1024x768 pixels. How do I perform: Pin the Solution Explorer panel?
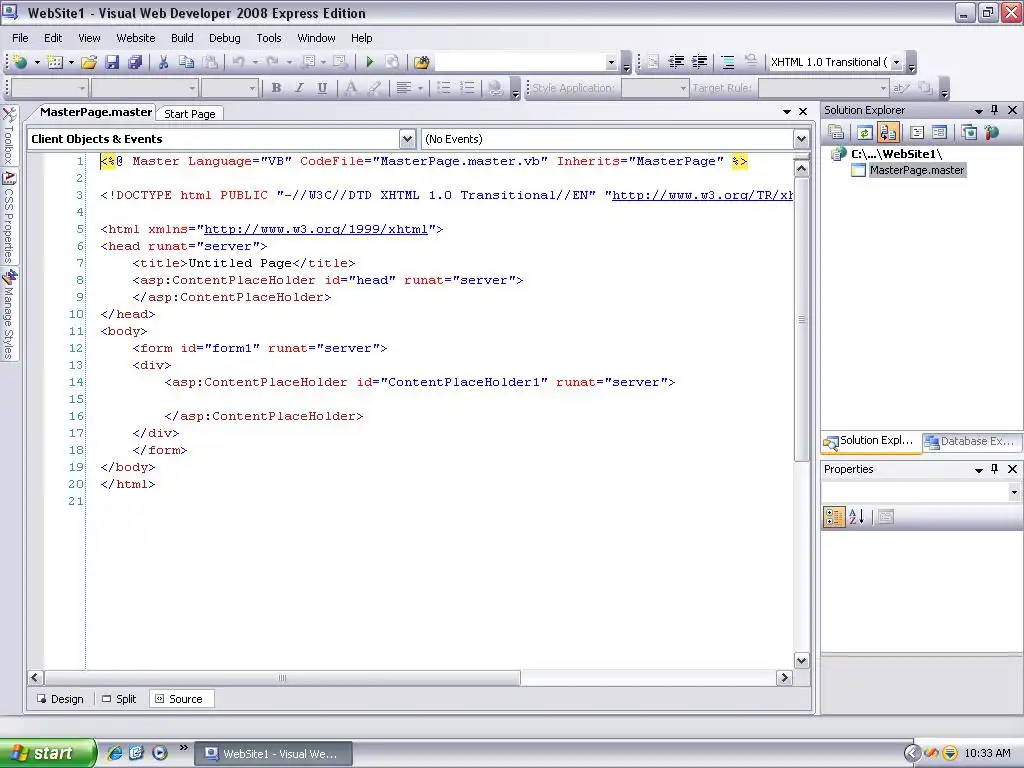(994, 110)
